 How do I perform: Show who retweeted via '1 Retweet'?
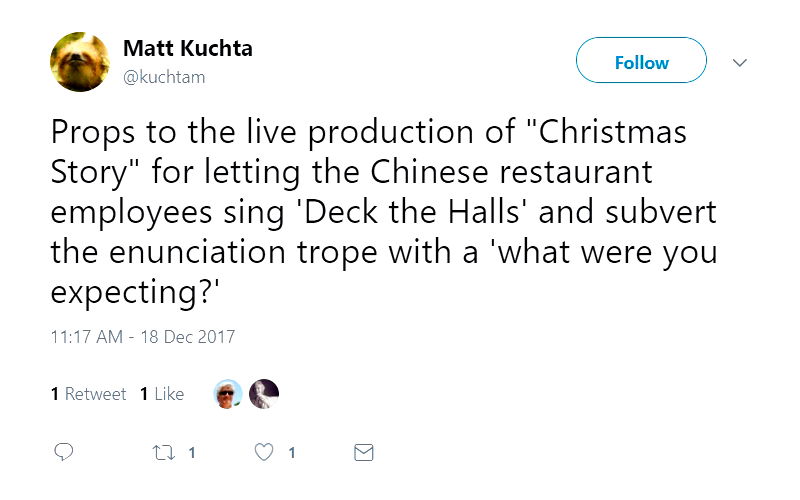(x=89, y=394)
